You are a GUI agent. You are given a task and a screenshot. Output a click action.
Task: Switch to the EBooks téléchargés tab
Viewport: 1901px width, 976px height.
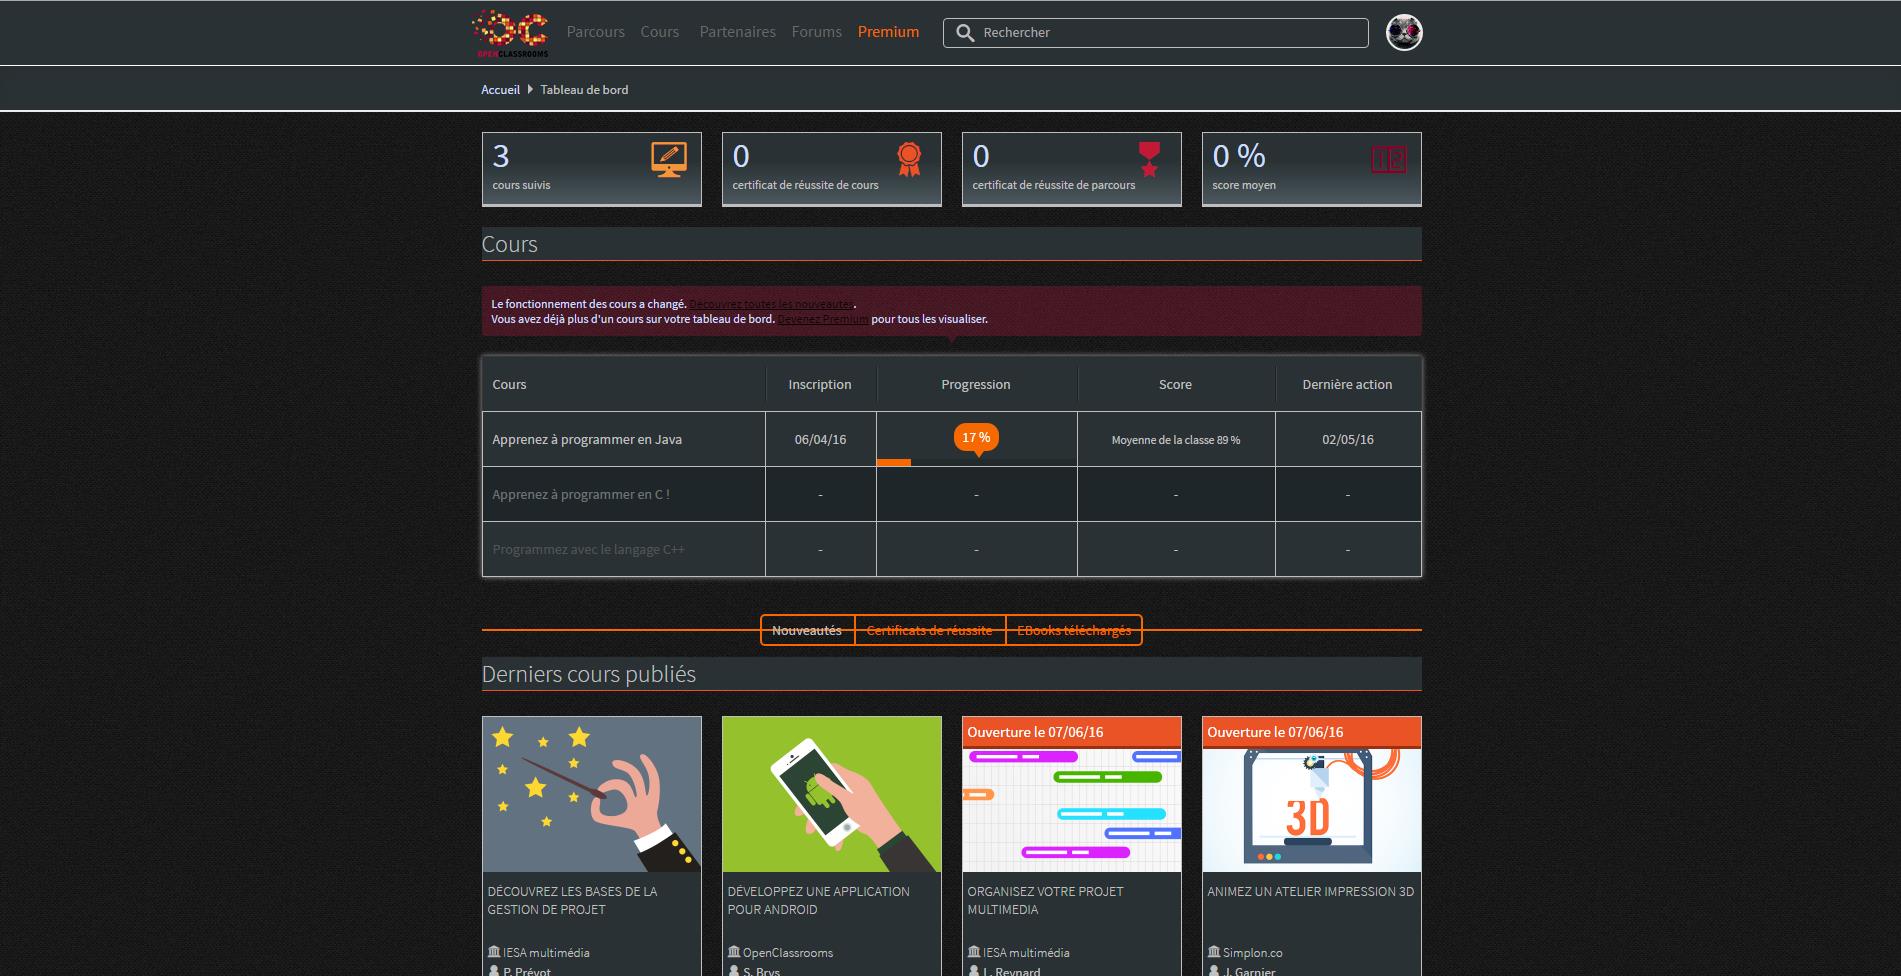1073,630
